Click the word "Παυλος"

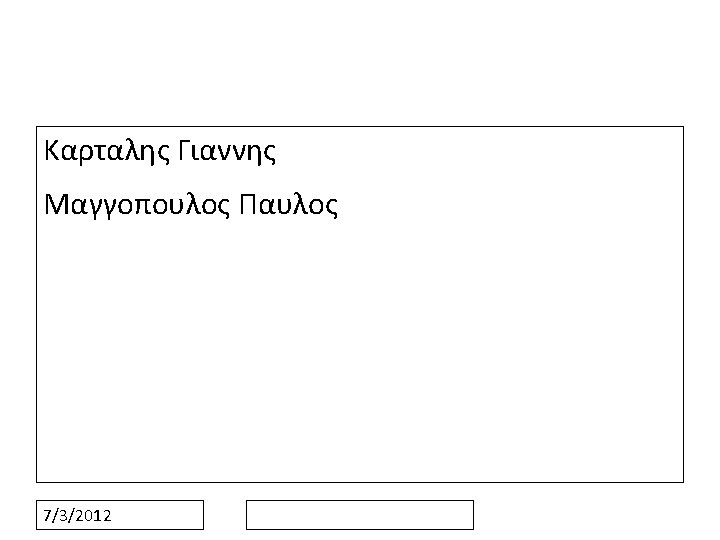point(288,205)
